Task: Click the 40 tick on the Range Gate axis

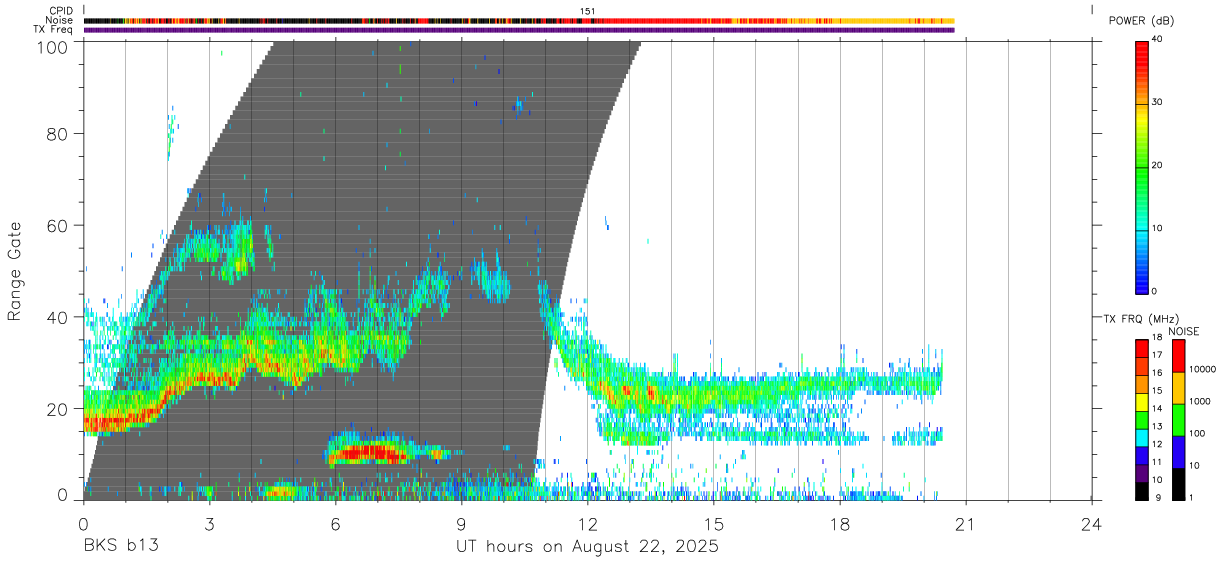Action: tap(57, 316)
